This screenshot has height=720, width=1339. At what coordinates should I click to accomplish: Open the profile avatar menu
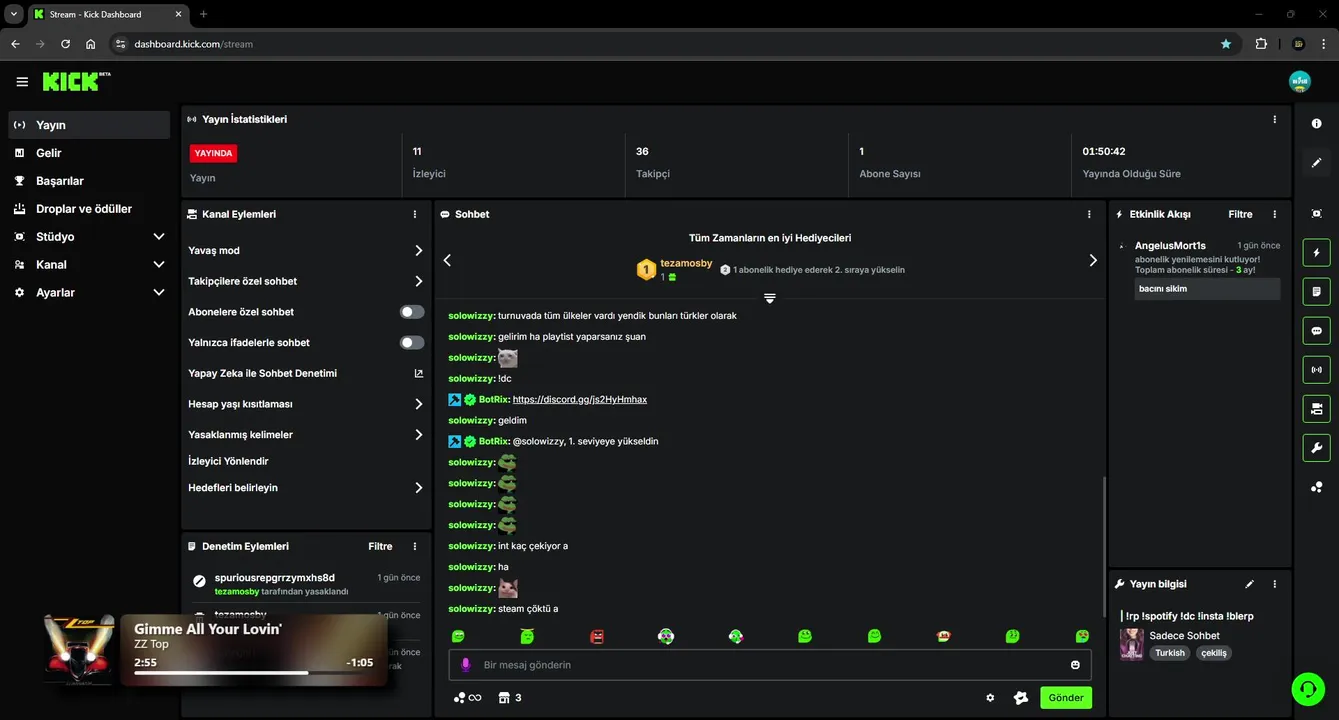(1299, 81)
